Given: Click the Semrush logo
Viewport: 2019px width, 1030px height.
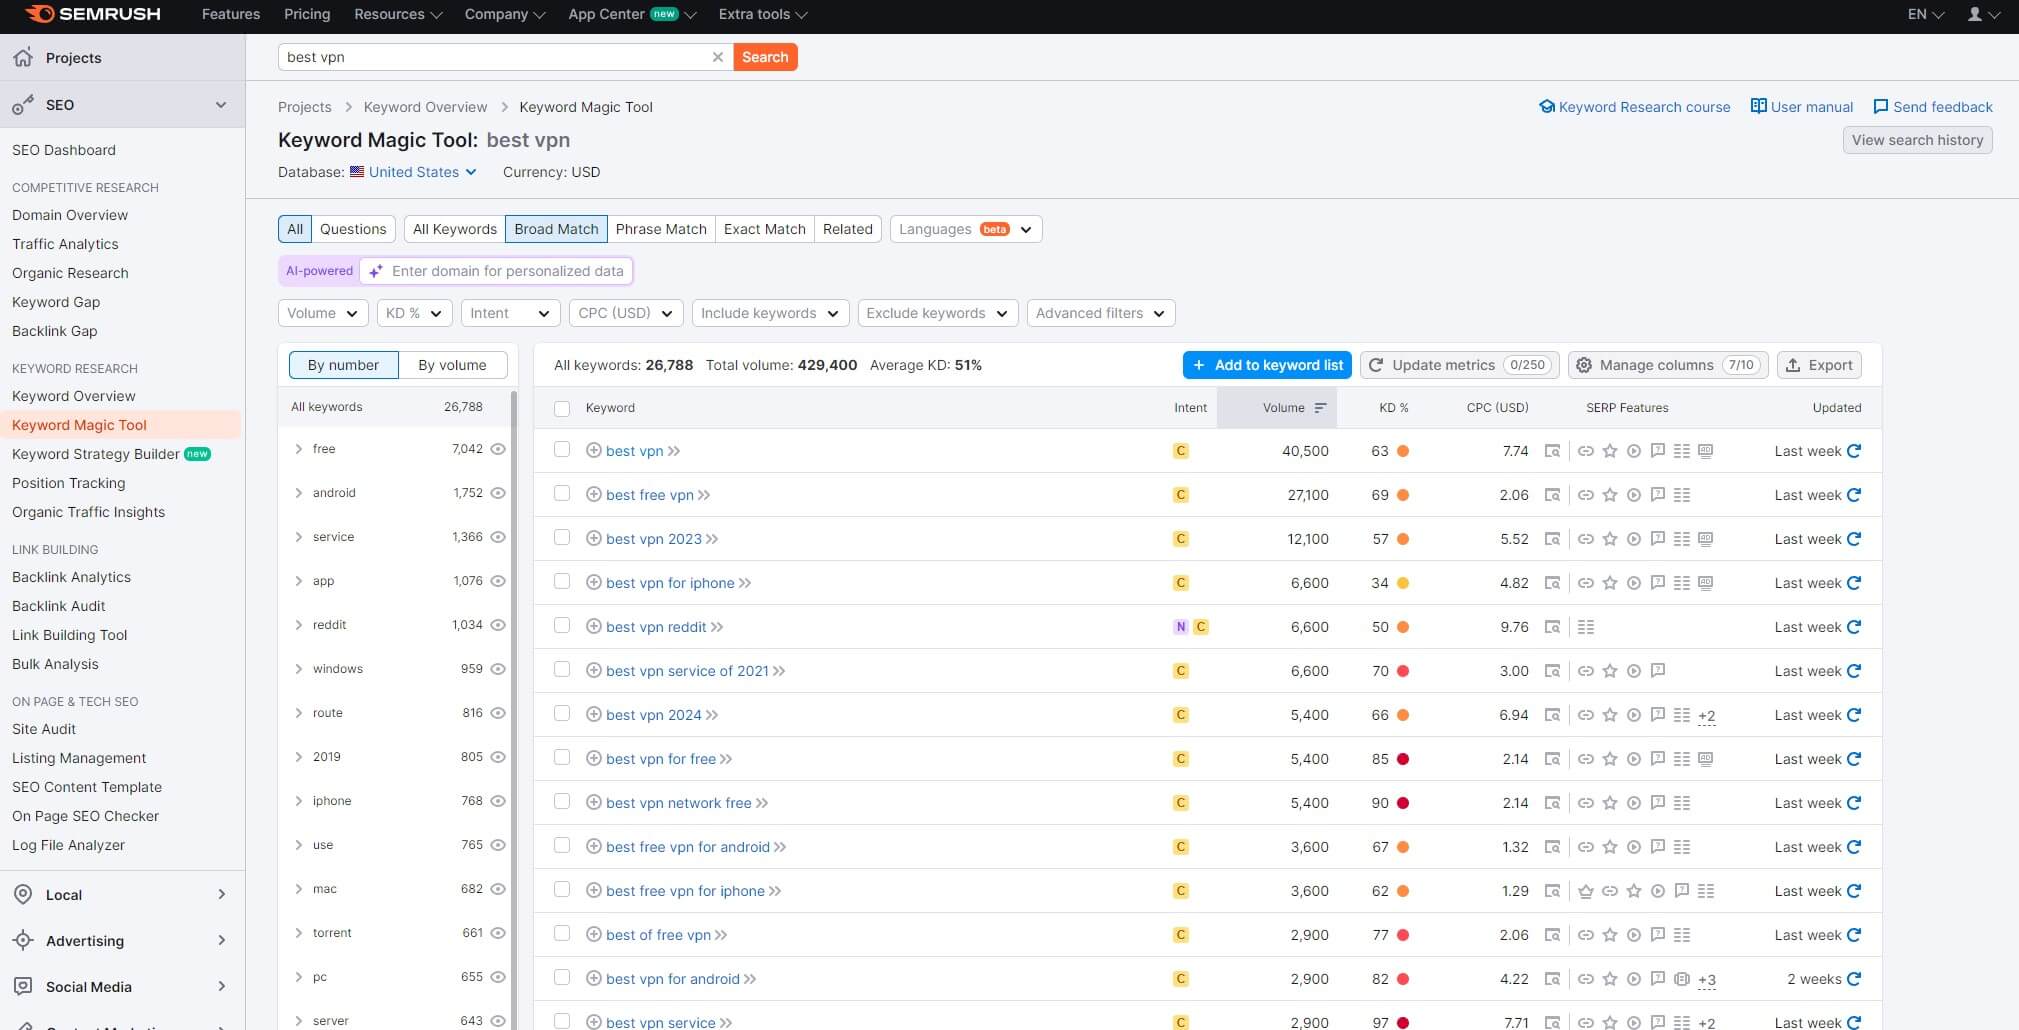Looking at the screenshot, I should 92,14.
